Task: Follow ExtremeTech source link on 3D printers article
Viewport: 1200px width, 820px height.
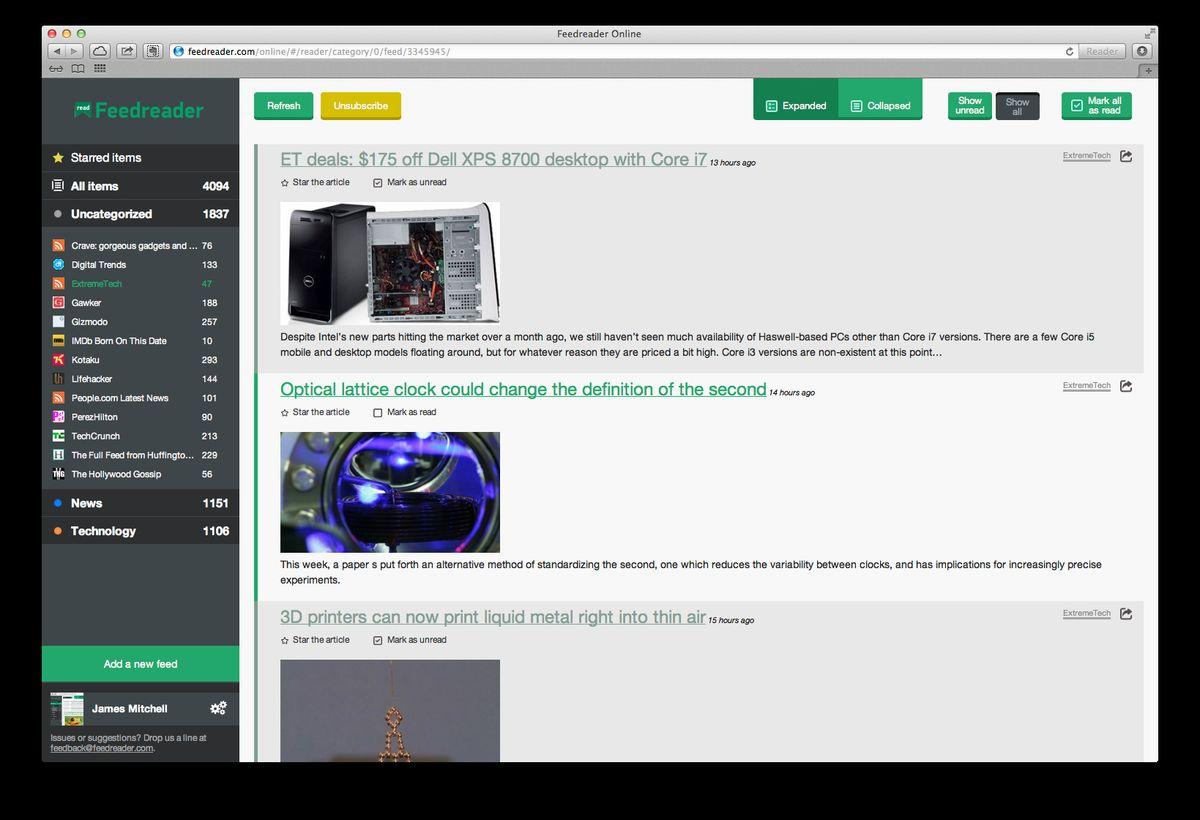Action: (x=1087, y=614)
